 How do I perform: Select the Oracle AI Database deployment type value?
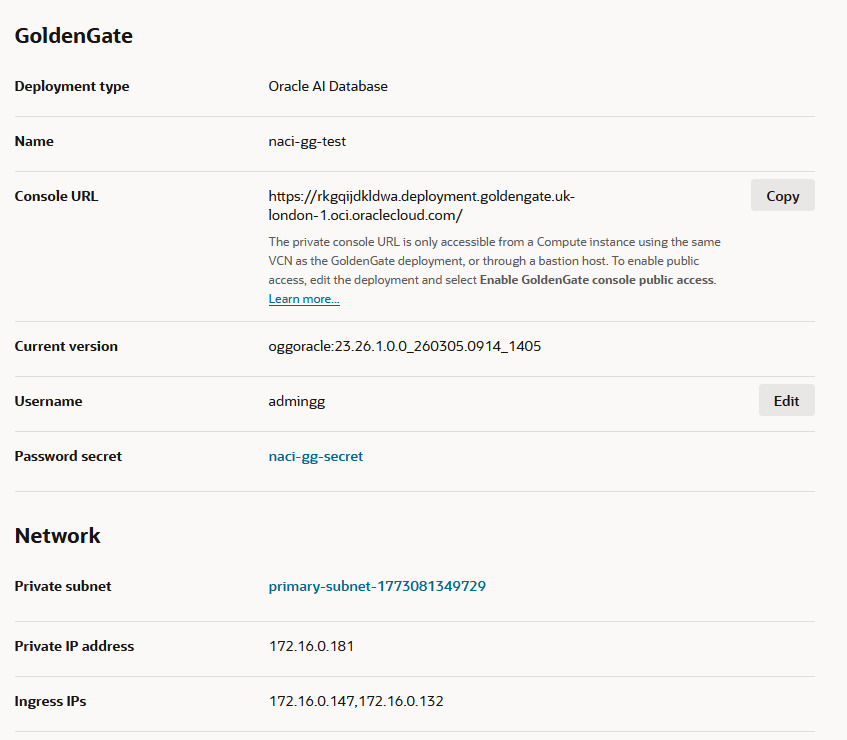tap(328, 86)
